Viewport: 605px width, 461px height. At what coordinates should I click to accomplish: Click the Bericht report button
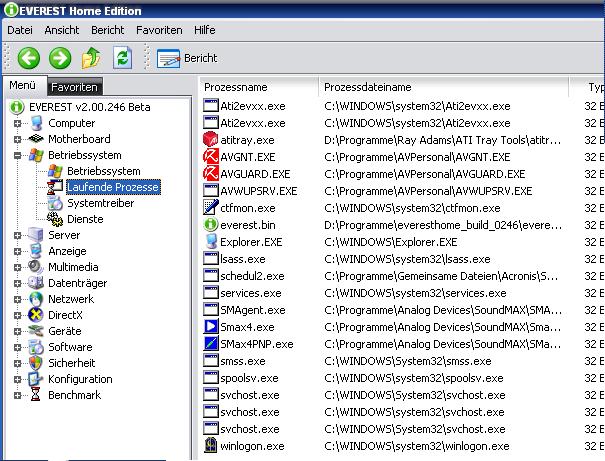point(187,58)
